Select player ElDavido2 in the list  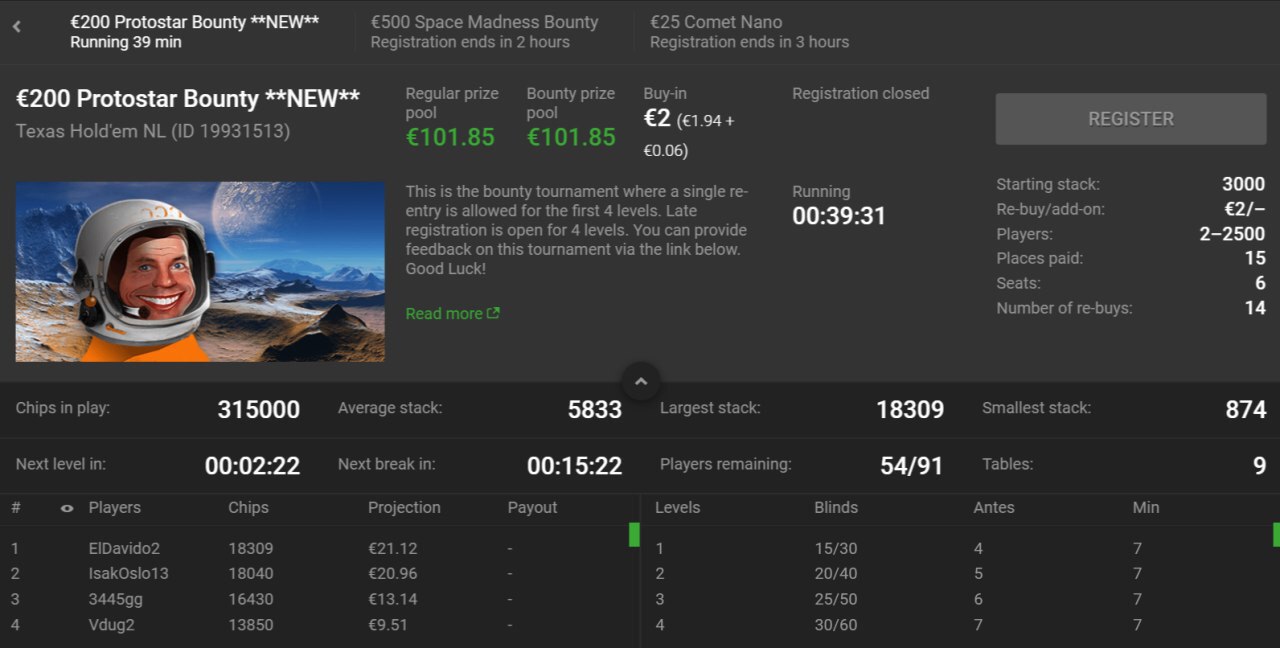(x=124, y=549)
